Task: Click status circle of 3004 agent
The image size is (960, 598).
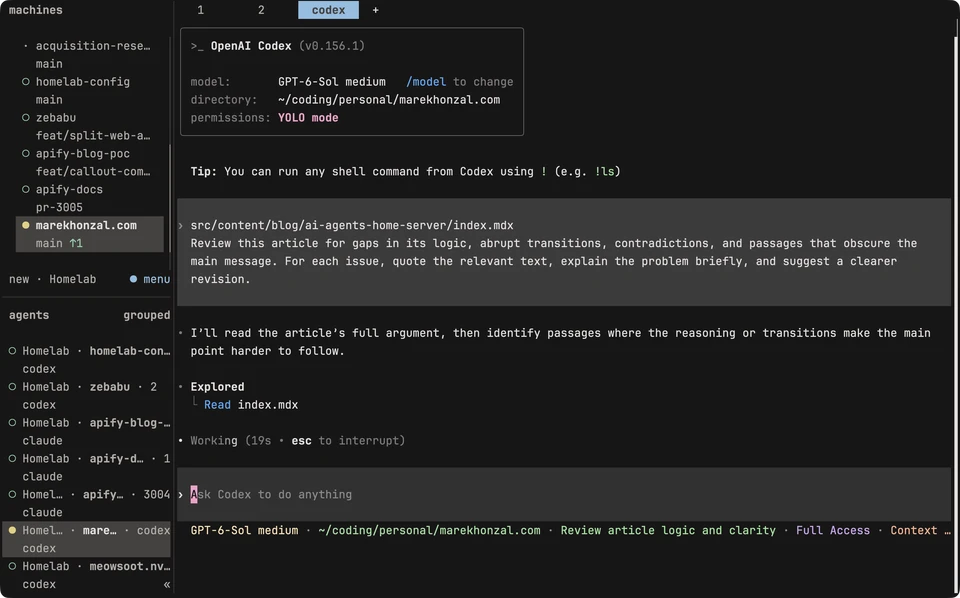Action: point(12,494)
